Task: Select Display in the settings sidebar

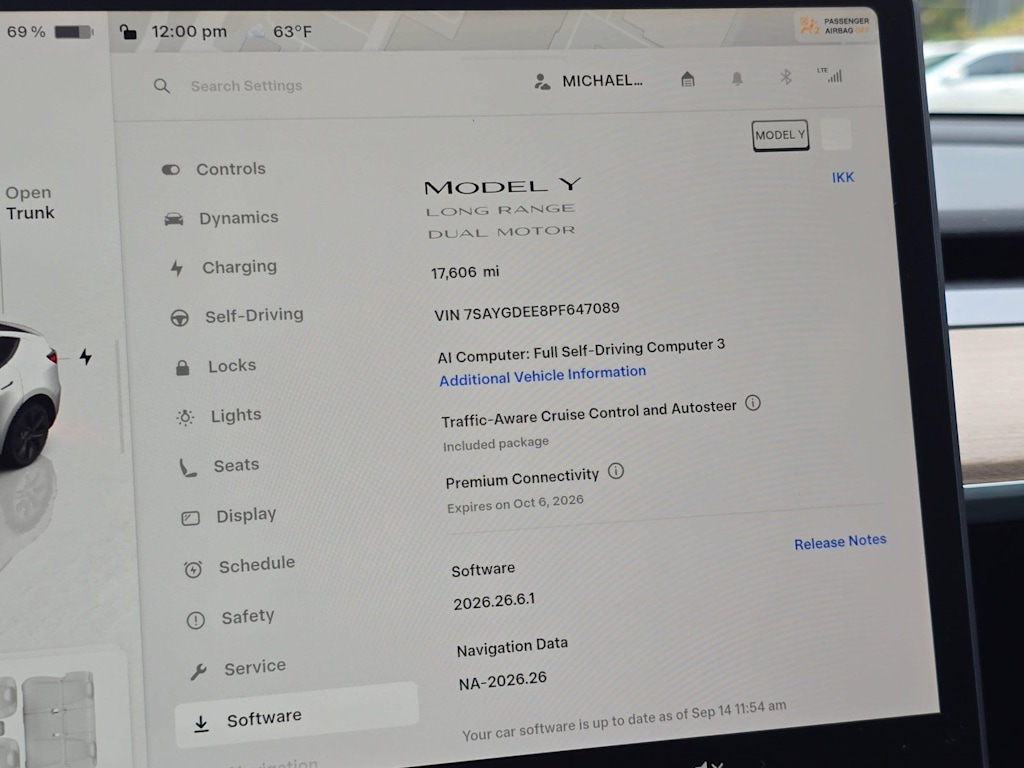Action: pos(229,516)
